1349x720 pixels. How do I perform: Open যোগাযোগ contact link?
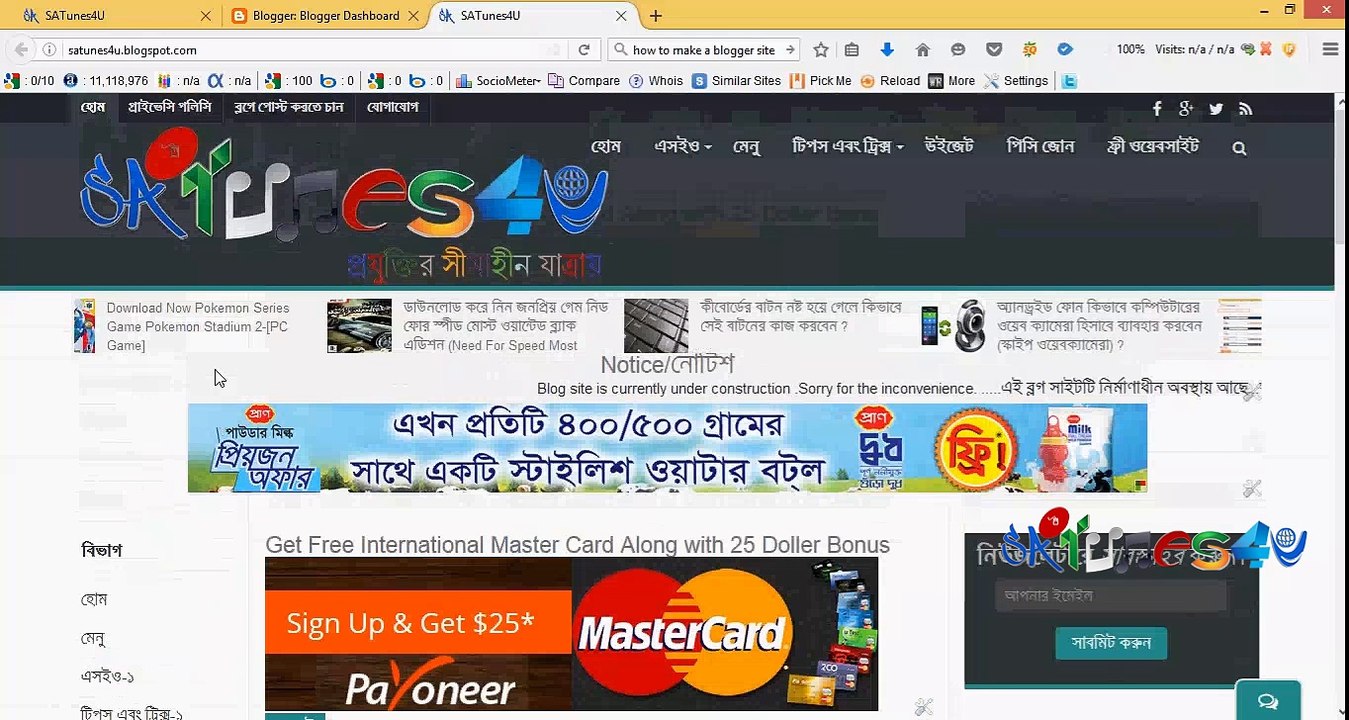392,107
